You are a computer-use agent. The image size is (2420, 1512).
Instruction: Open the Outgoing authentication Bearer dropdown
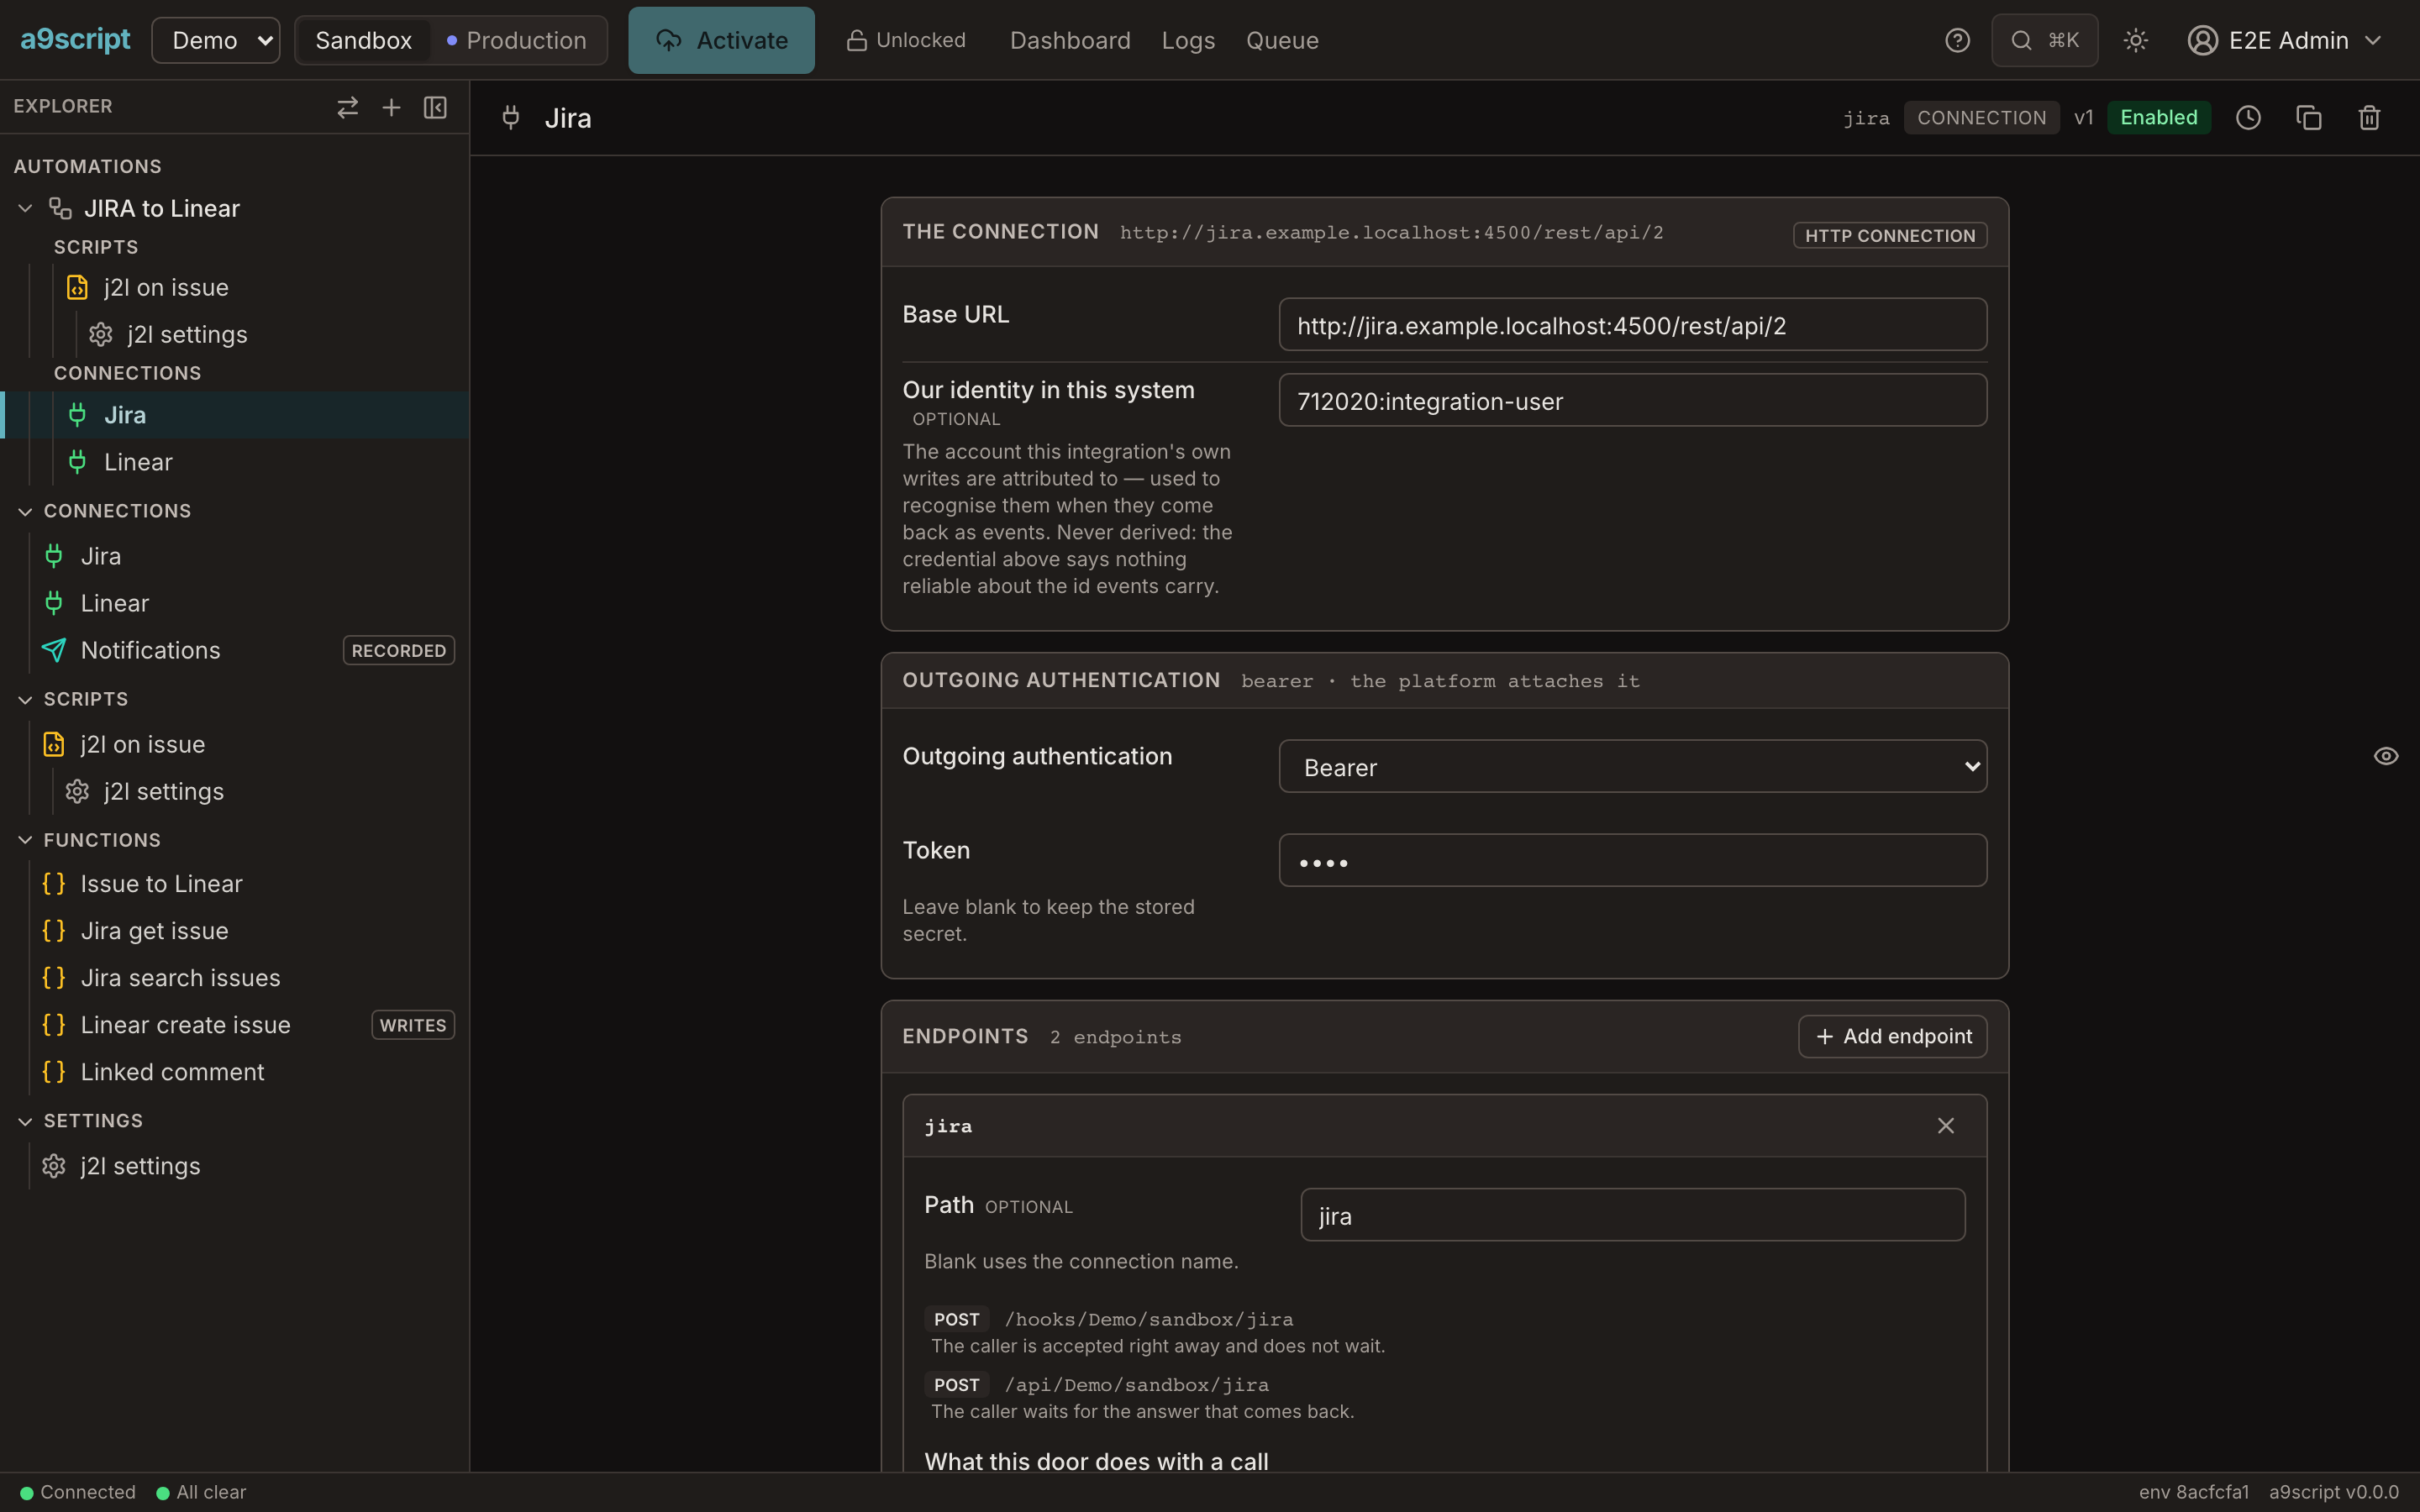click(1632, 767)
